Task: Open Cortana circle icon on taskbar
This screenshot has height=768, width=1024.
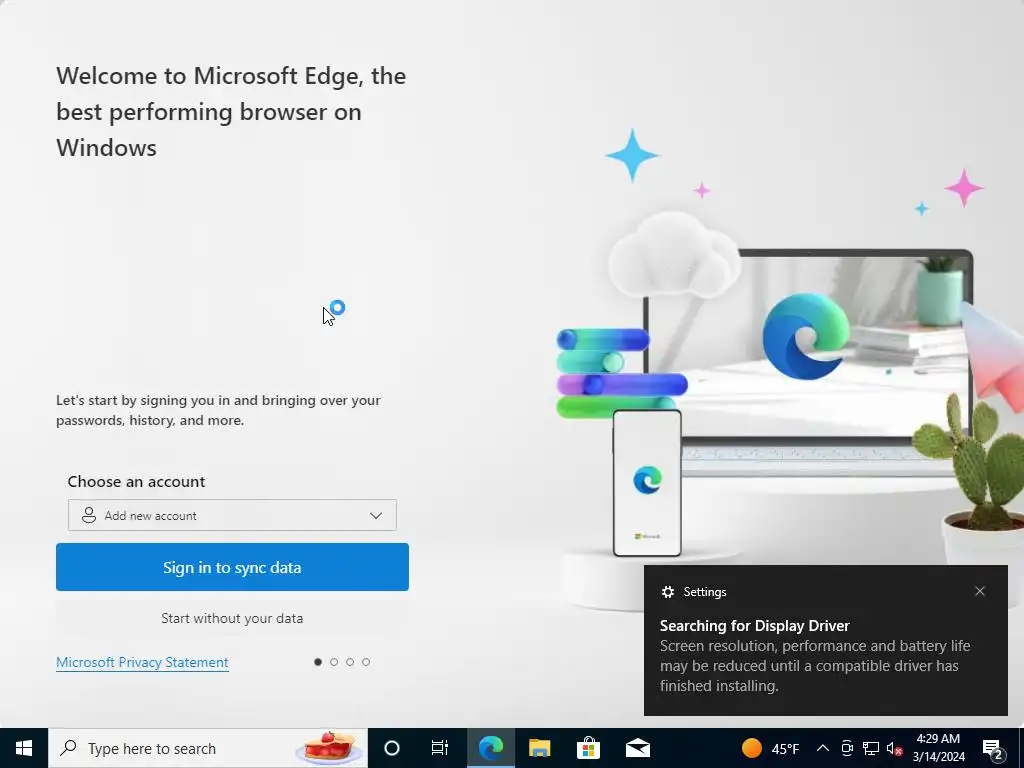Action: tap(392, 748)
